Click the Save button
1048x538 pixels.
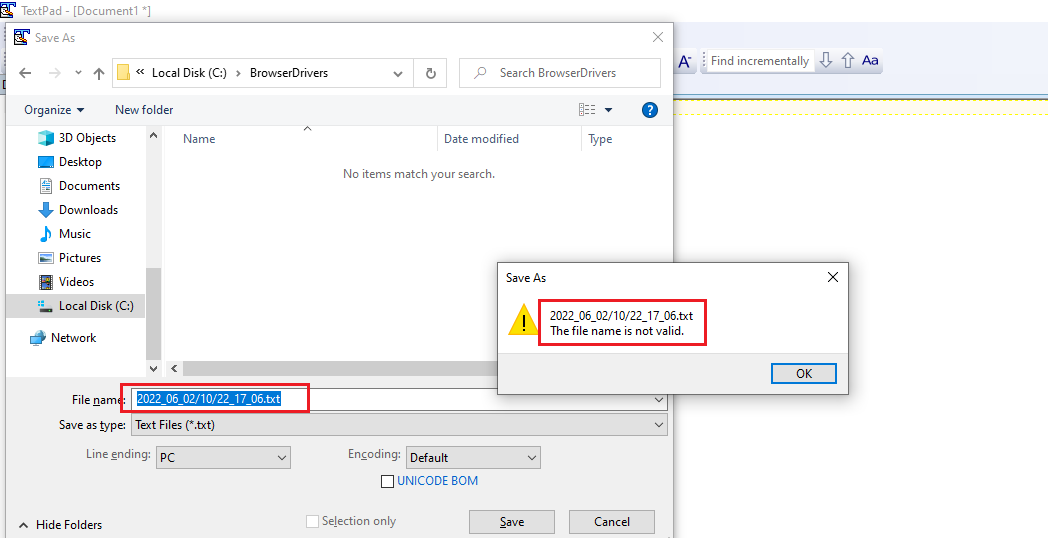pos(512,522)
